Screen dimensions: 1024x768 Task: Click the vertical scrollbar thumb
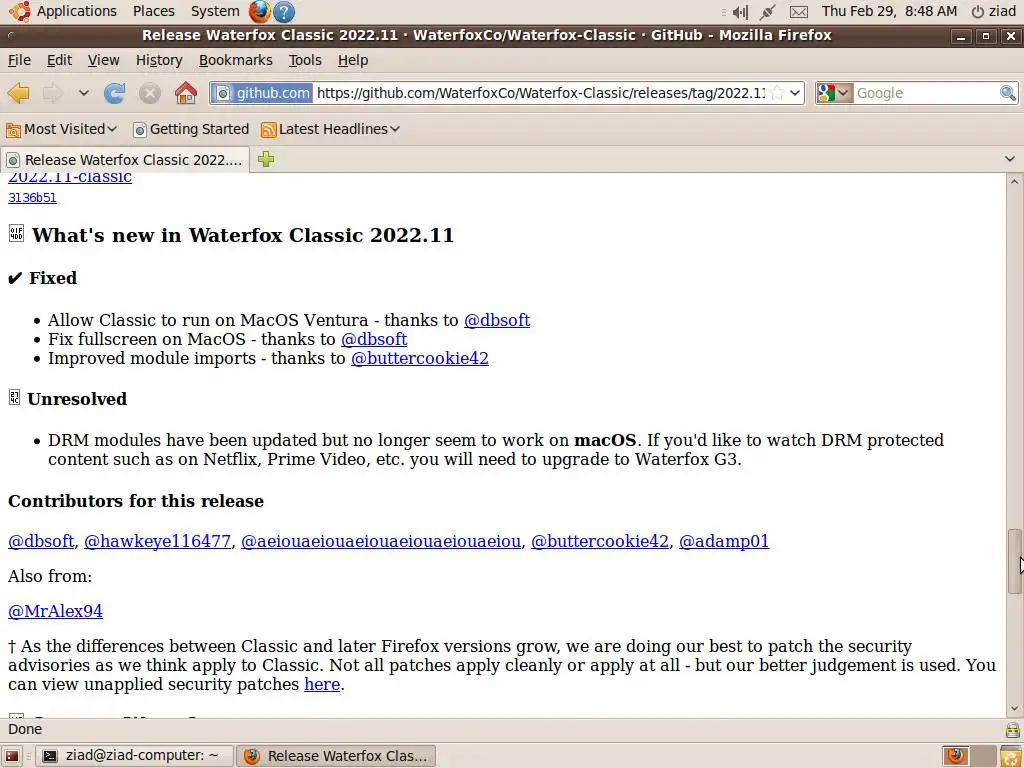(x=1014, y=562)
